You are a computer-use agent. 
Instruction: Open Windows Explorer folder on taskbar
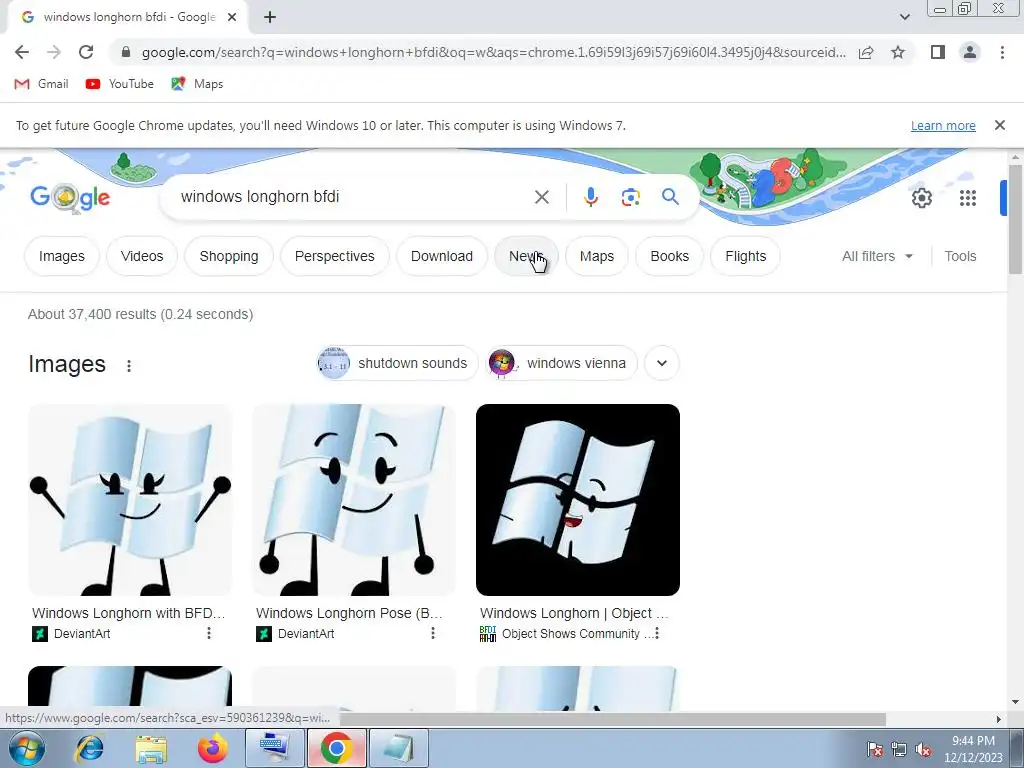[x=152, y=749]
